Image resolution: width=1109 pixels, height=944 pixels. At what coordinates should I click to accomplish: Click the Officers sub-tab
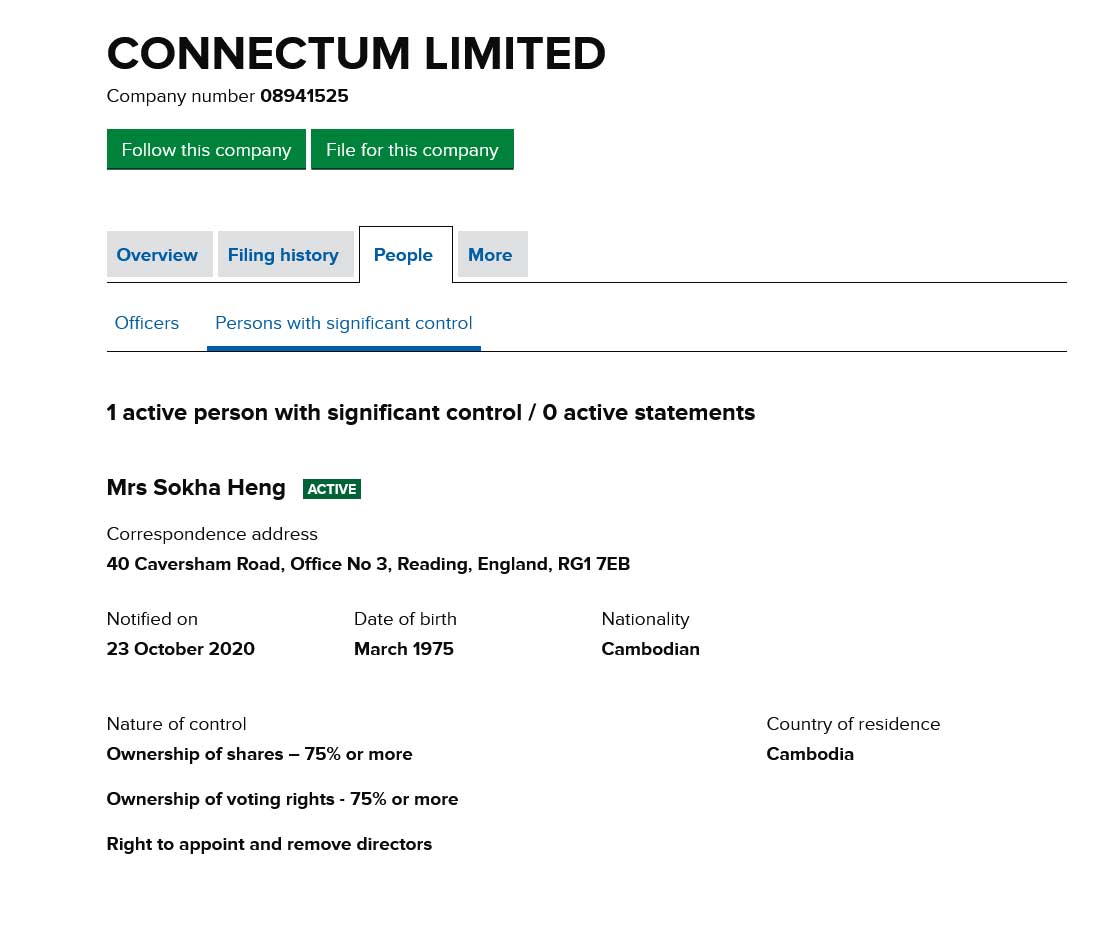click(x=147, y=323)
